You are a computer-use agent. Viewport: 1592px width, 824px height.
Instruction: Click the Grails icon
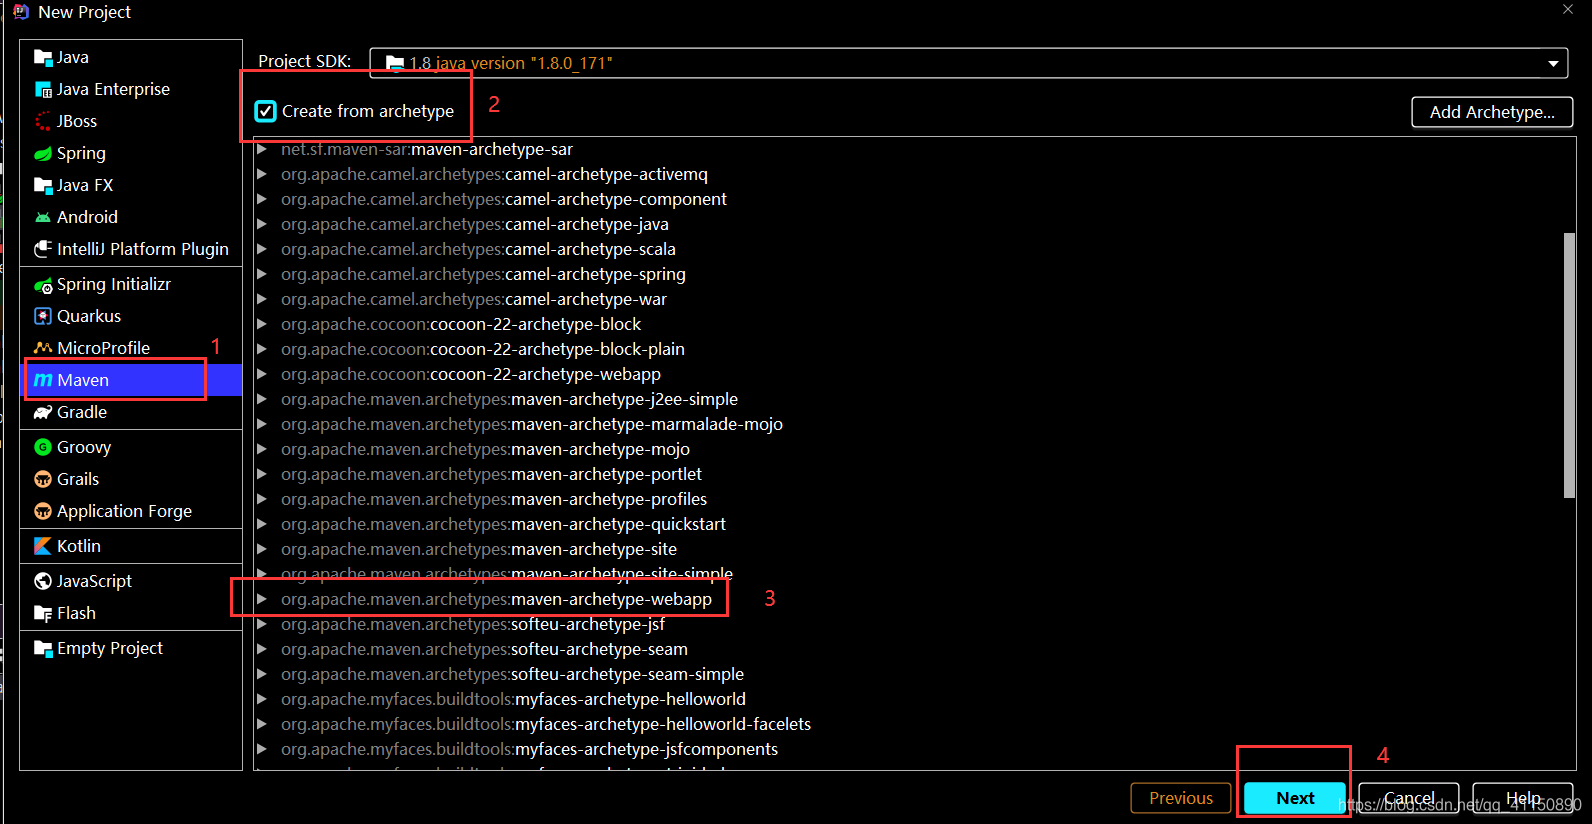point(43,479)
